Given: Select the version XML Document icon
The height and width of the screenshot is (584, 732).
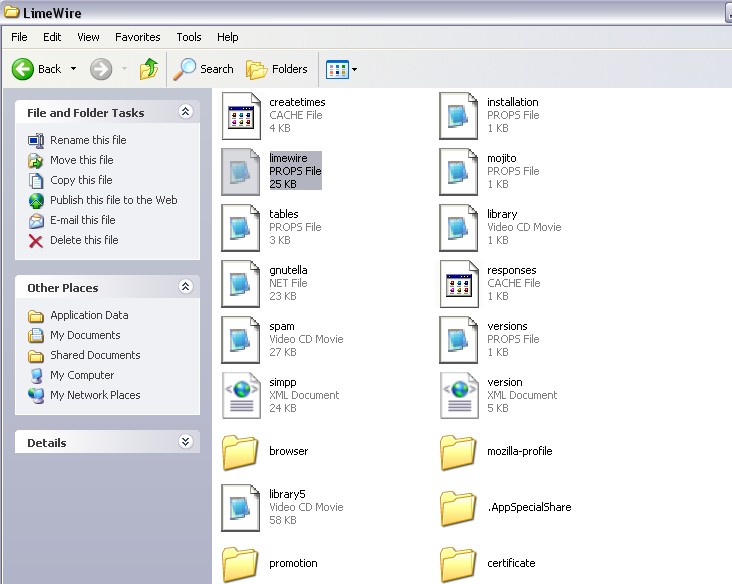Looking at the screenshot, I should click(459, 396).
